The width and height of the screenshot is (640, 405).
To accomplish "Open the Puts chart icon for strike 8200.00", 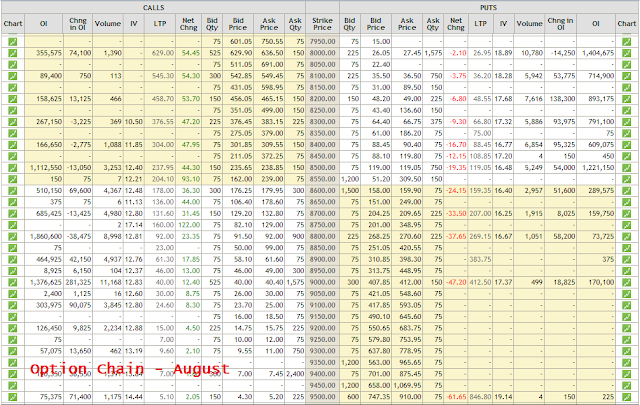I will click(x=626, y=99).
